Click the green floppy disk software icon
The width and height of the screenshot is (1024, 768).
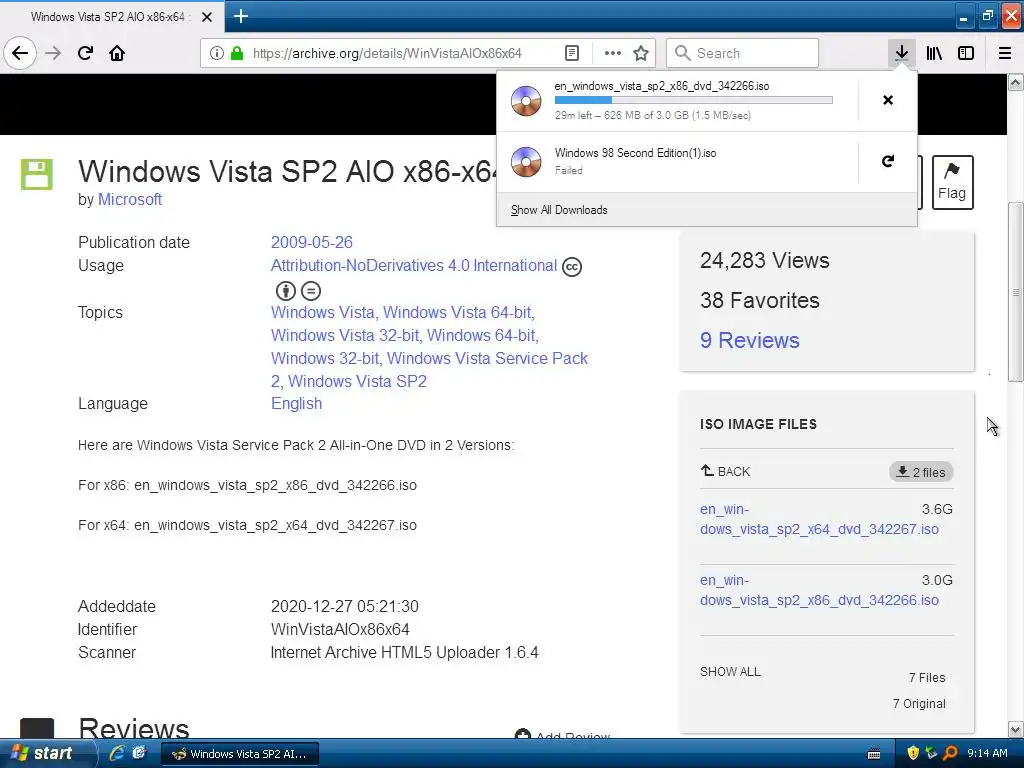click(37, 174)
